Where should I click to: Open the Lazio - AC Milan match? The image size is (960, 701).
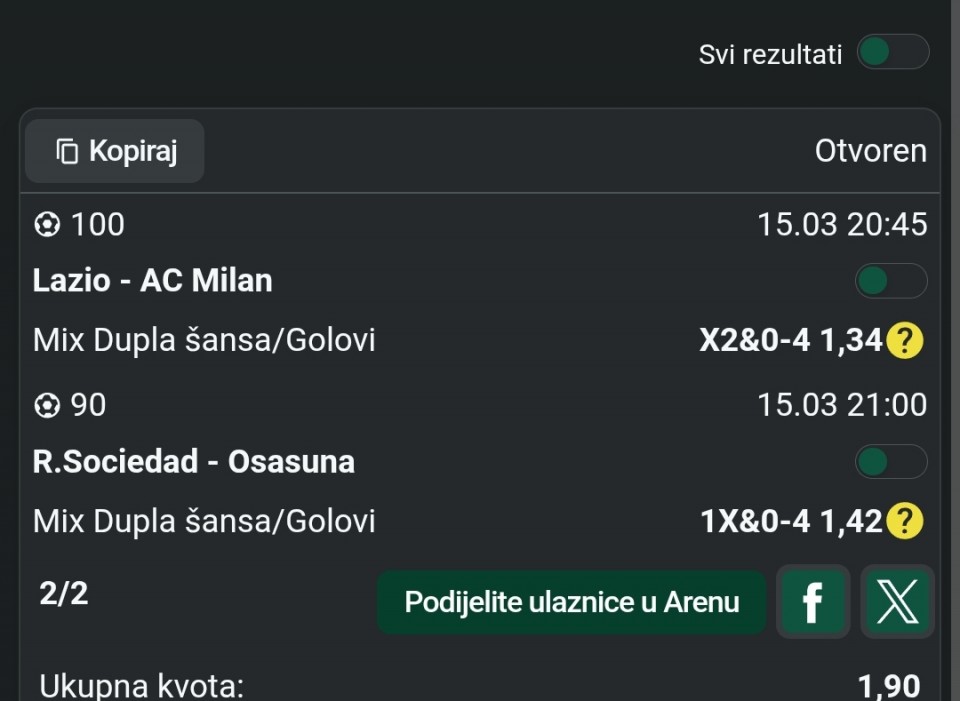coord(152,281)
